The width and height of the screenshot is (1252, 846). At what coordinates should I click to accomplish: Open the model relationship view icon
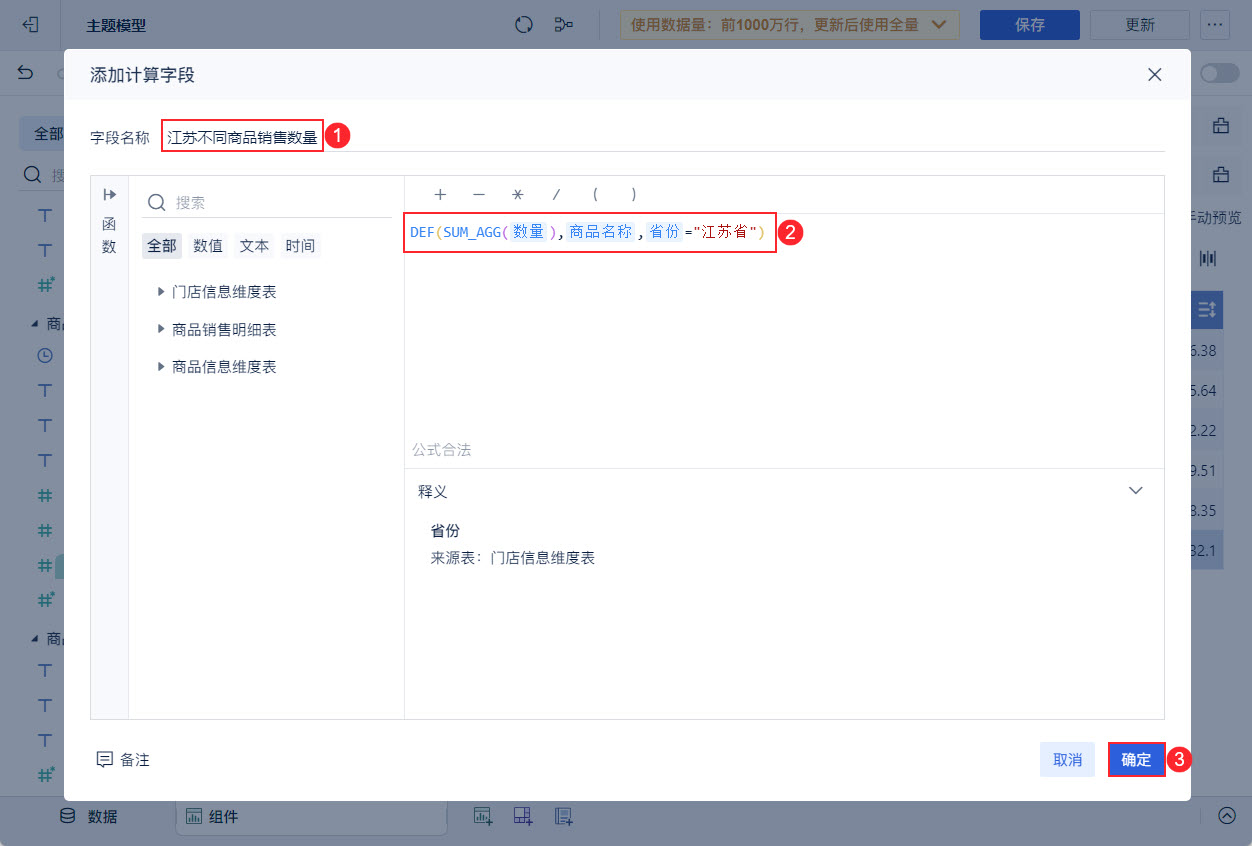pyautogui.click(x=564, y=25)
